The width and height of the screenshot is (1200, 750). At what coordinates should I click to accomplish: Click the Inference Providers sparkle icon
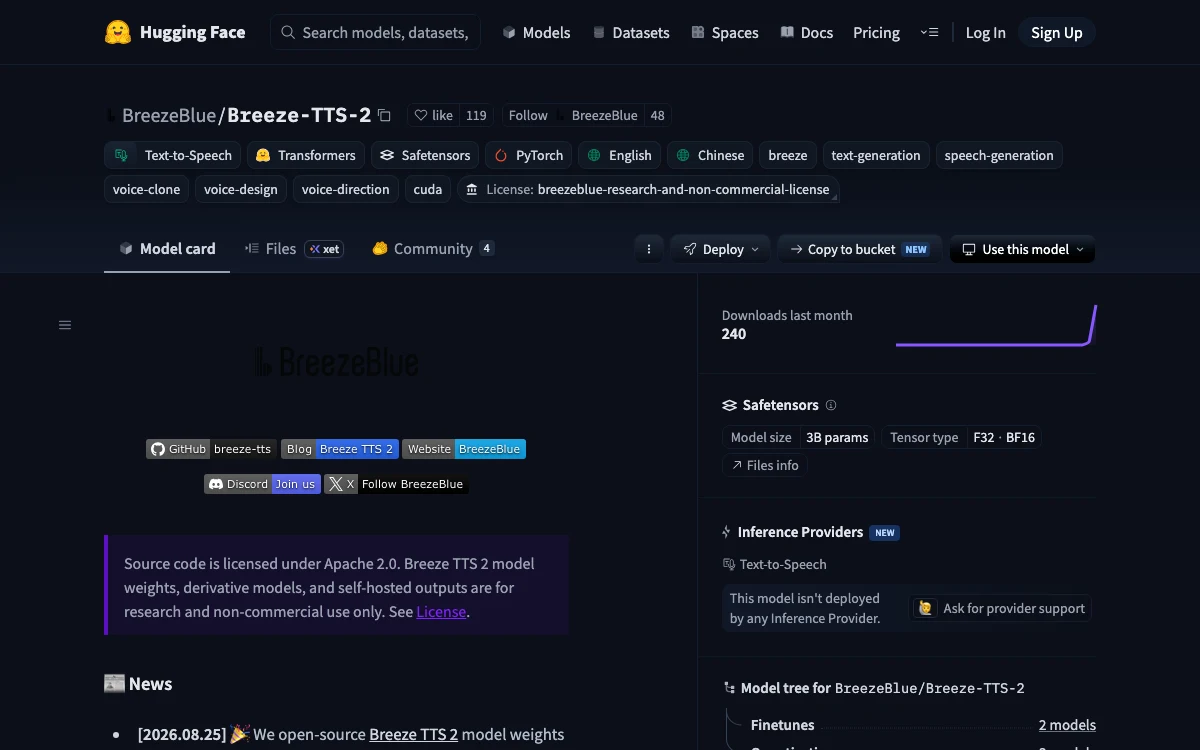[x=727, y=532]
